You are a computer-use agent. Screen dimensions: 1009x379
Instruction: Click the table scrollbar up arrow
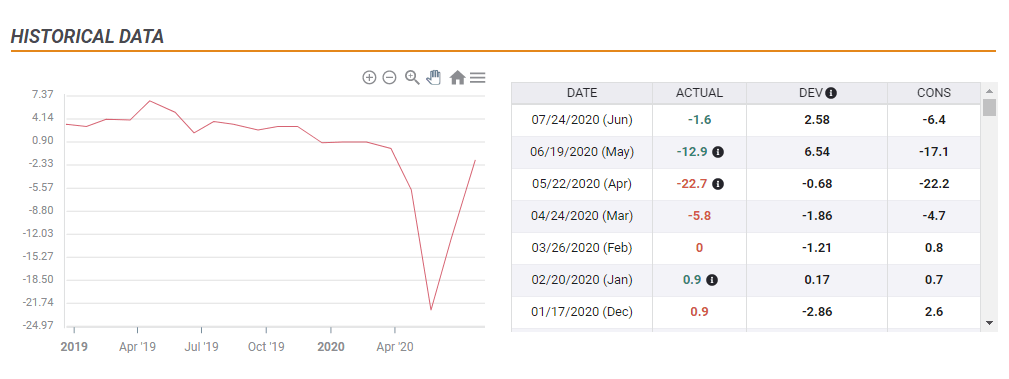click(x=989, y=90)
